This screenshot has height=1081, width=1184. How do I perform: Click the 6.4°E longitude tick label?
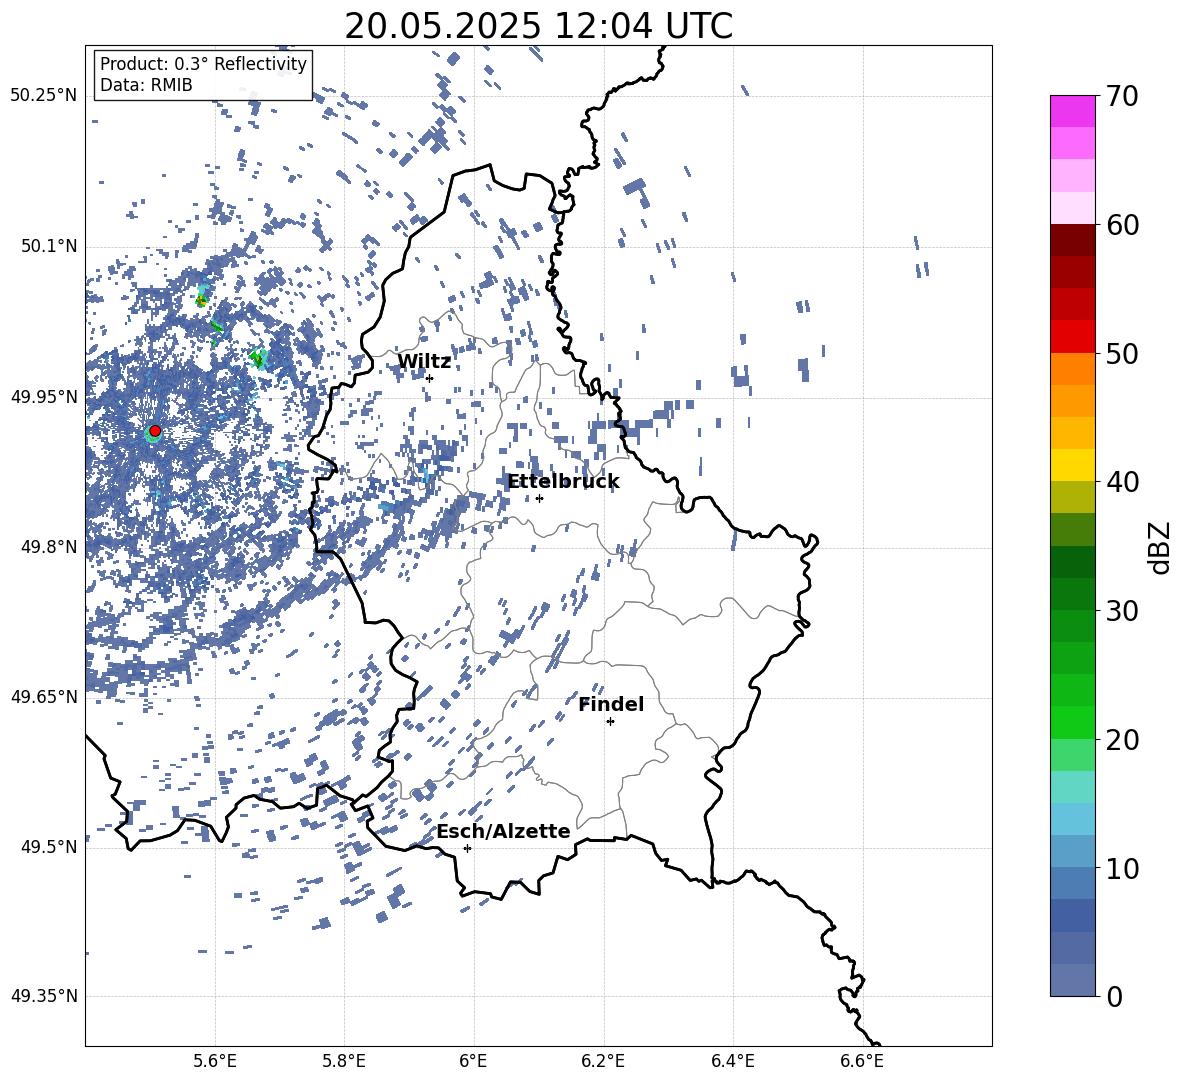[x=732, y=1061]
